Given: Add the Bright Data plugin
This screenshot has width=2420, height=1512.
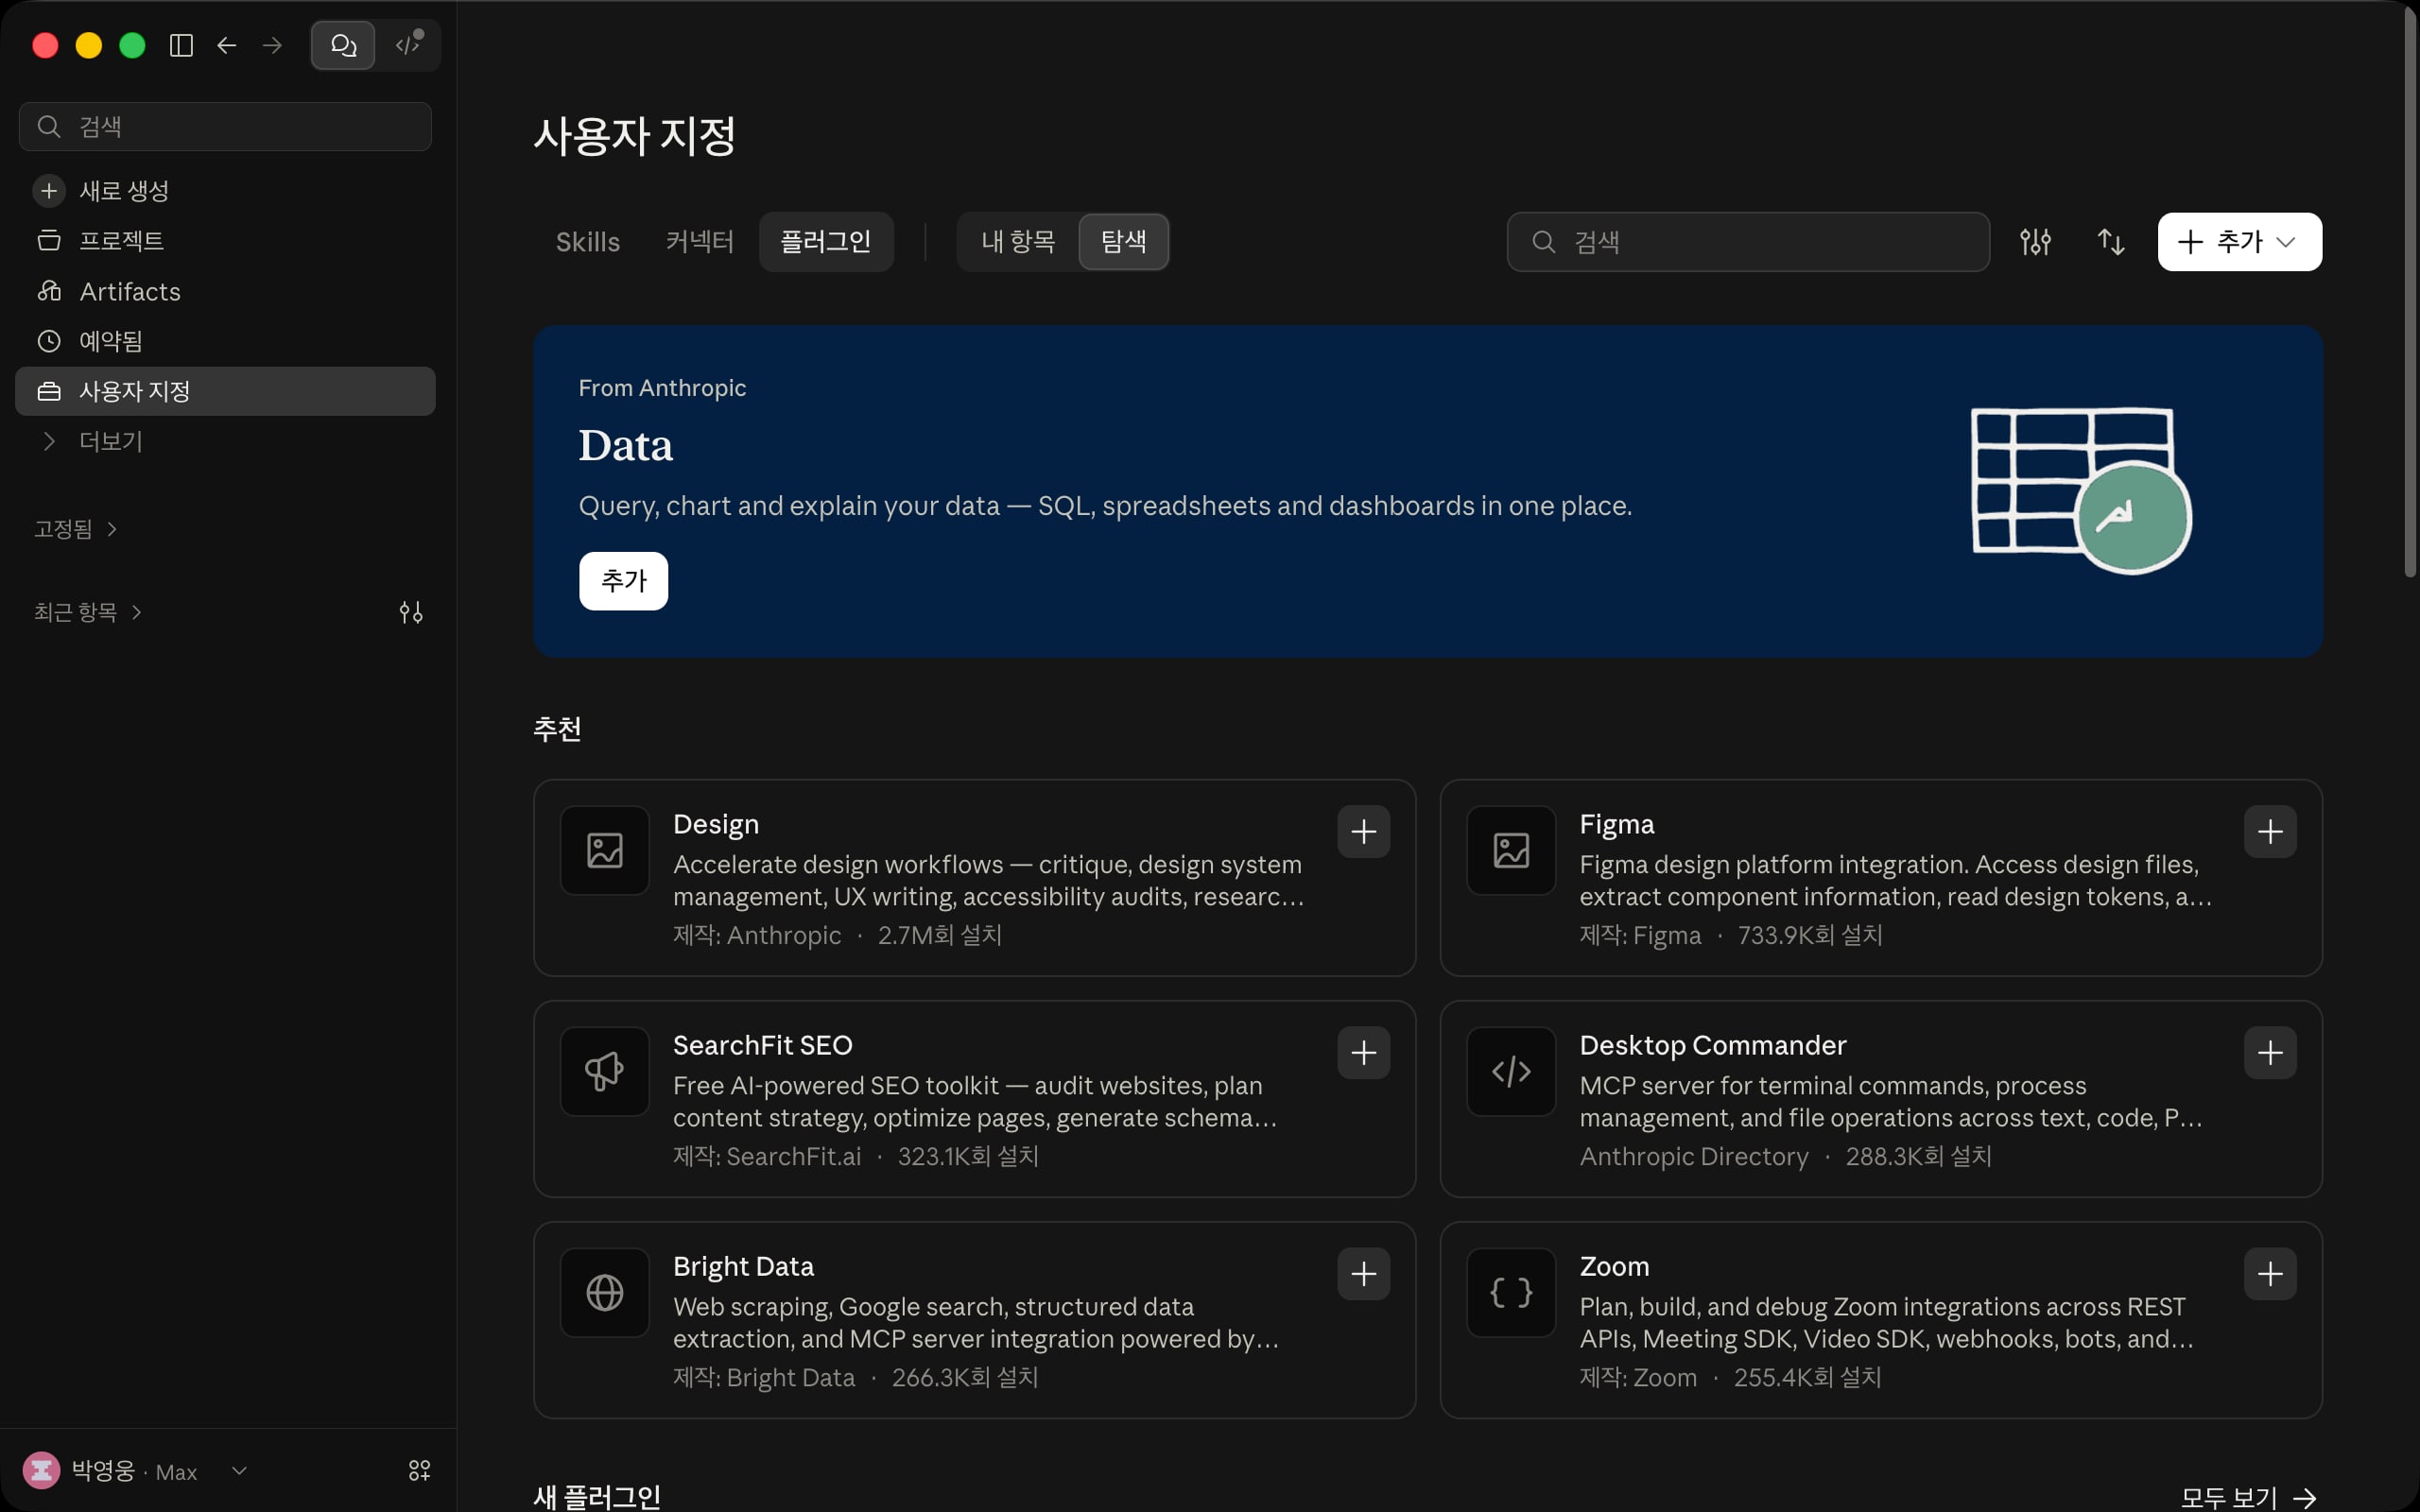Looking at the screenshot, I should [1364, 1274].
